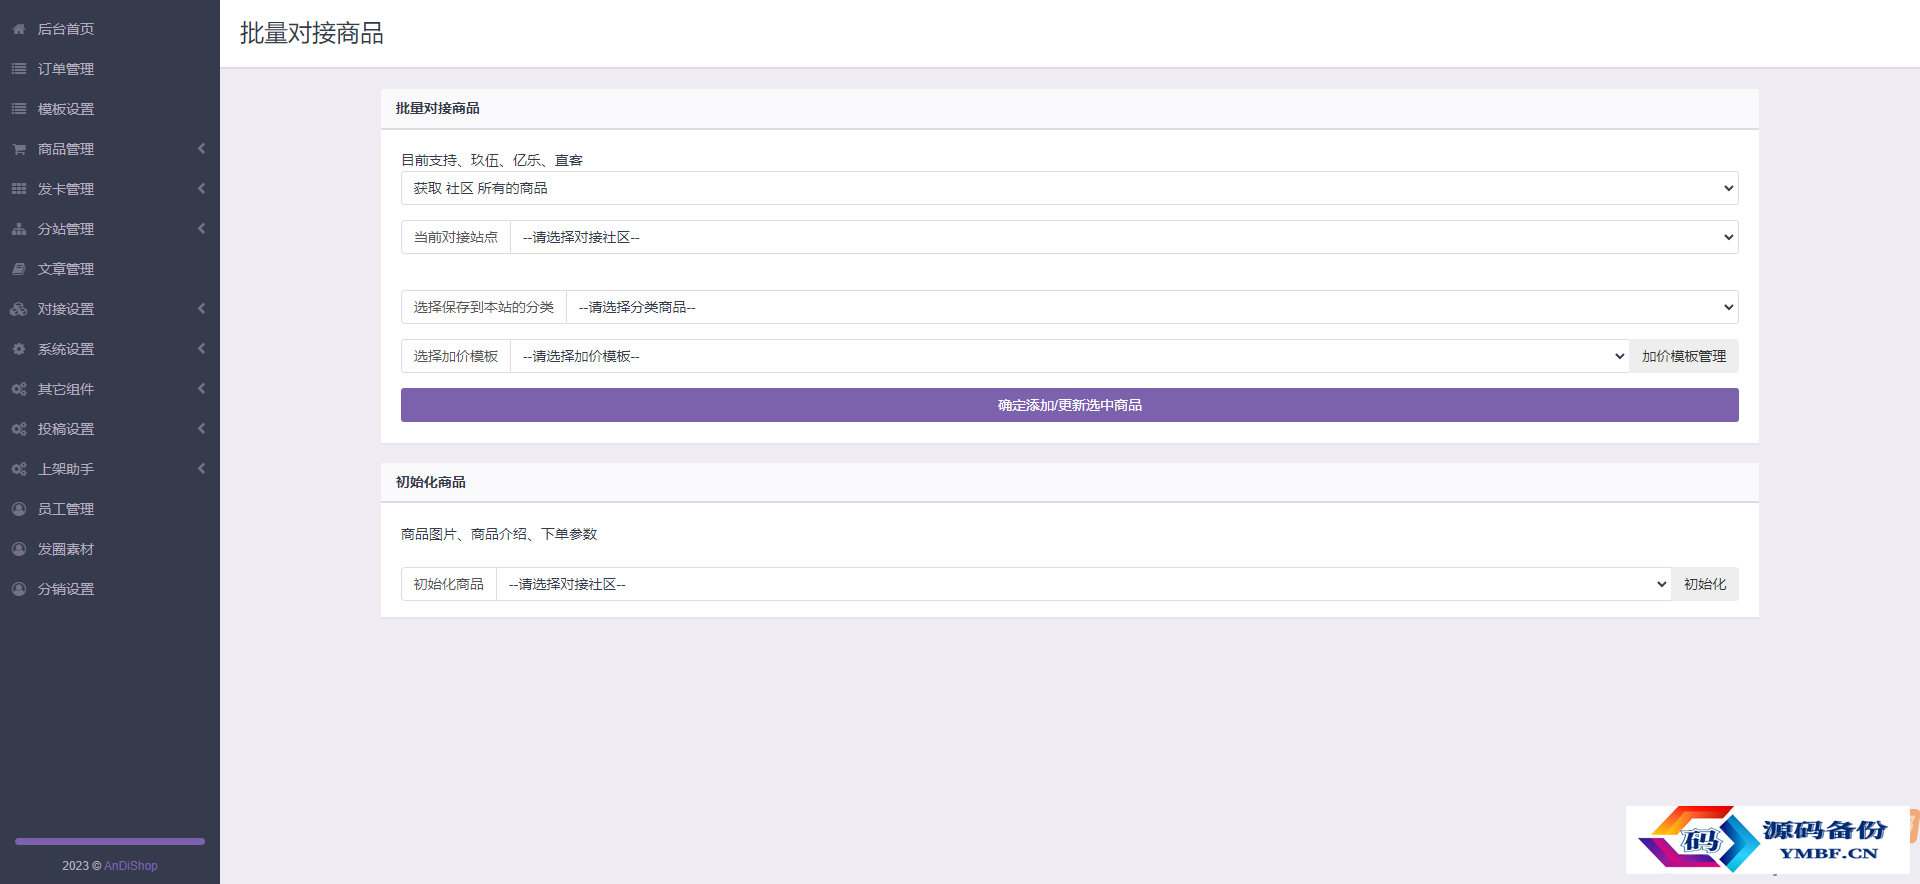Click the purple progress bar in sidebar
1920x884 pixels.
110,842
